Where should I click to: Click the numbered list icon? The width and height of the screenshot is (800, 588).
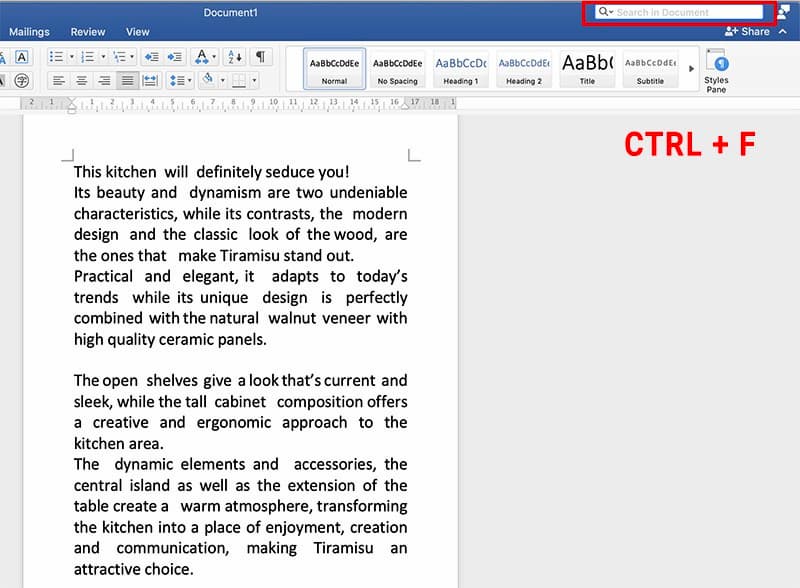tap(87, 57)
